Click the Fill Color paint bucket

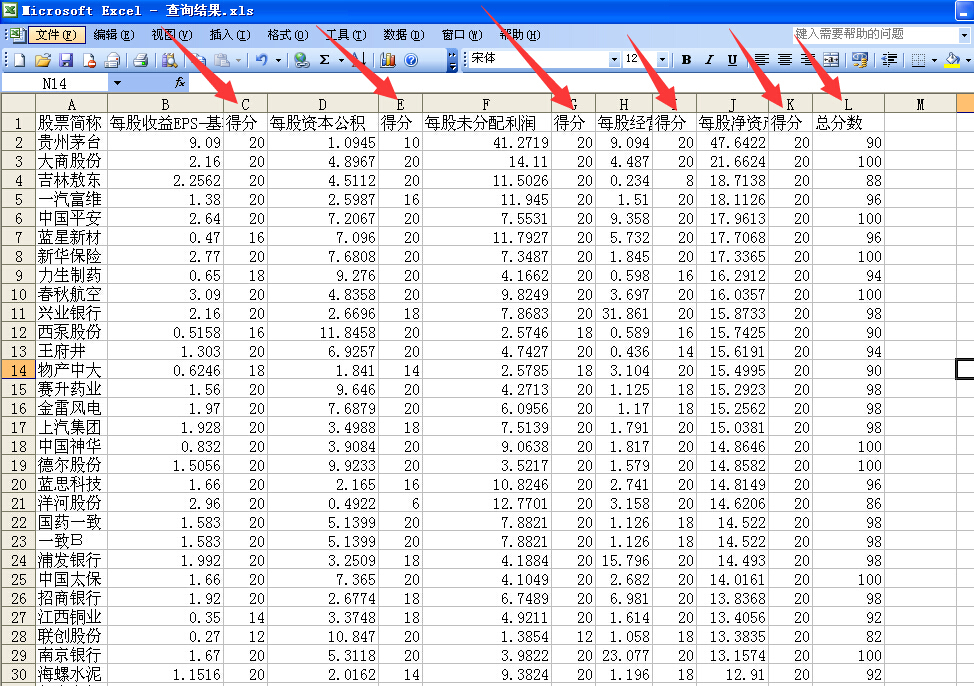[x=951, y=60]
